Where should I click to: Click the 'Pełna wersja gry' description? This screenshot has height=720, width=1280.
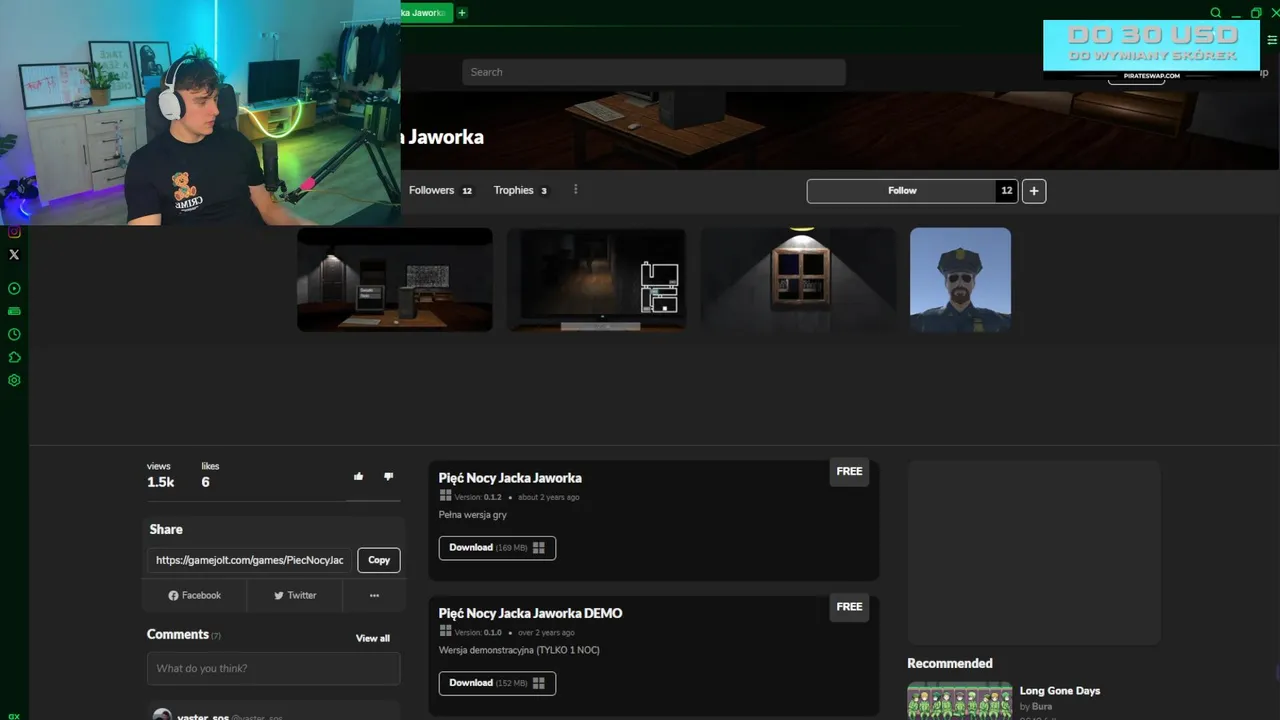[473, 515]
